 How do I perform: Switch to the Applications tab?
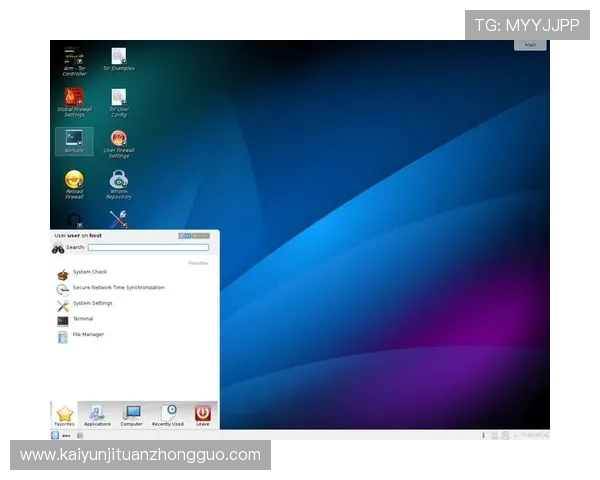click(x=97, y=415)
